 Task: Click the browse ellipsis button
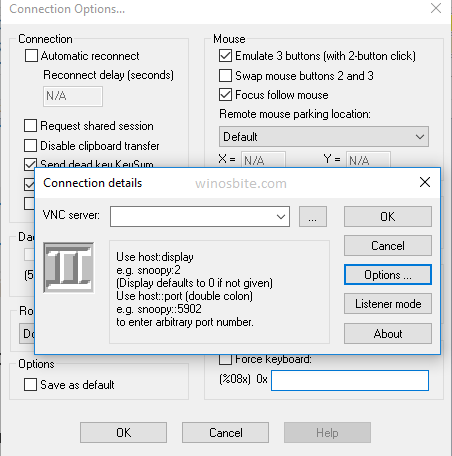point(313,216)
